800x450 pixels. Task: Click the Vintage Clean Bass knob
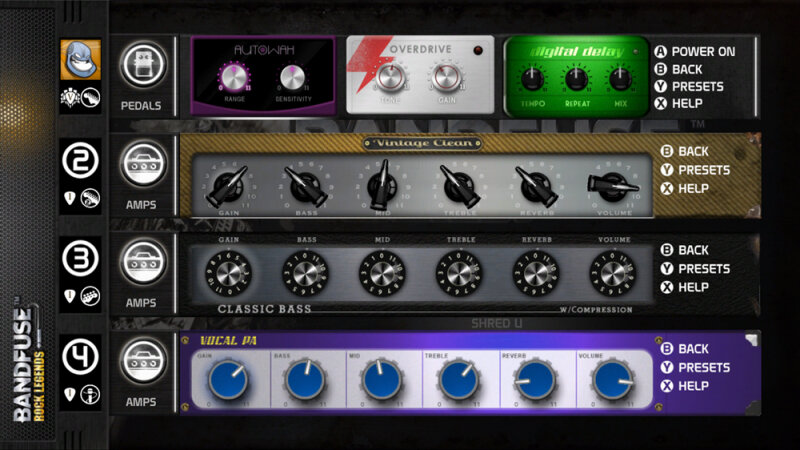(306, 186)
